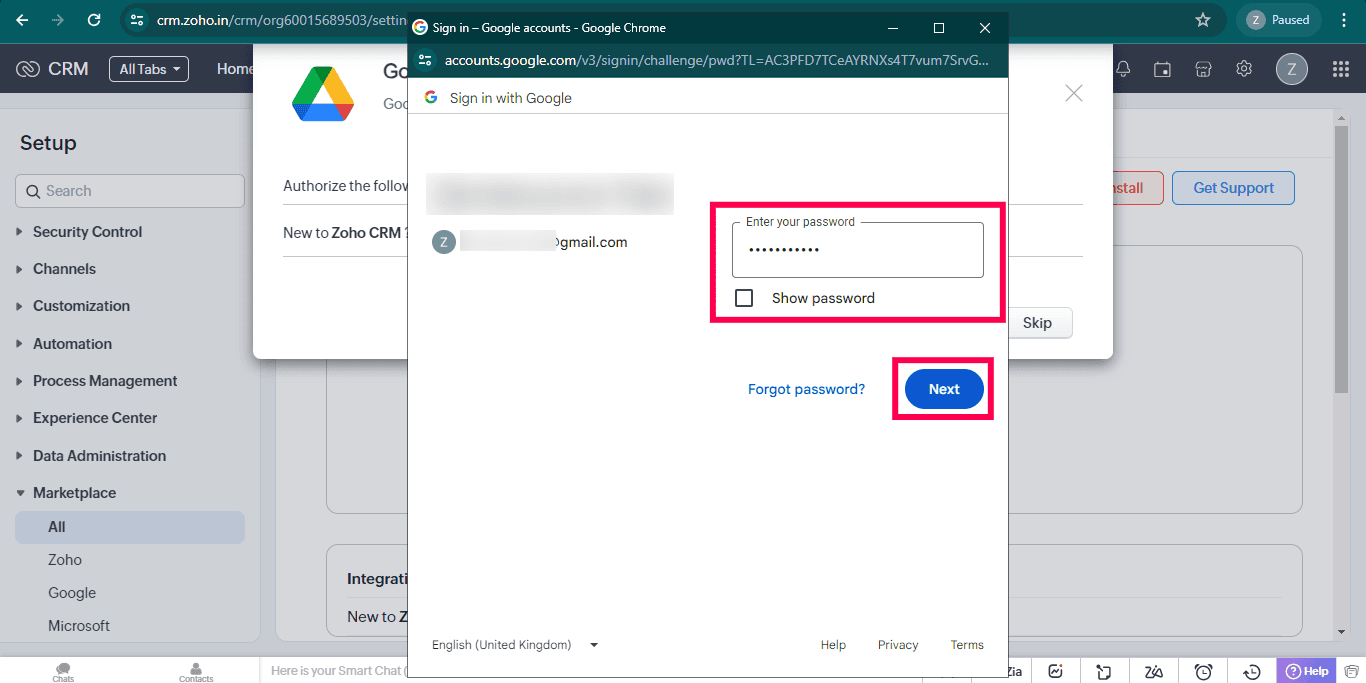Select Microsoft under Marketplace
Viewport: 1366px width, 683px height.
79,626
